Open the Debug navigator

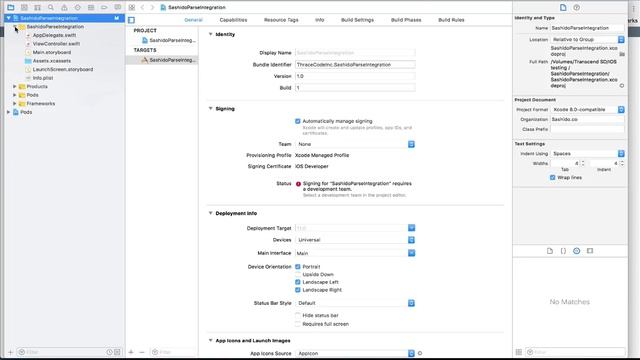(x=91, y=7)
